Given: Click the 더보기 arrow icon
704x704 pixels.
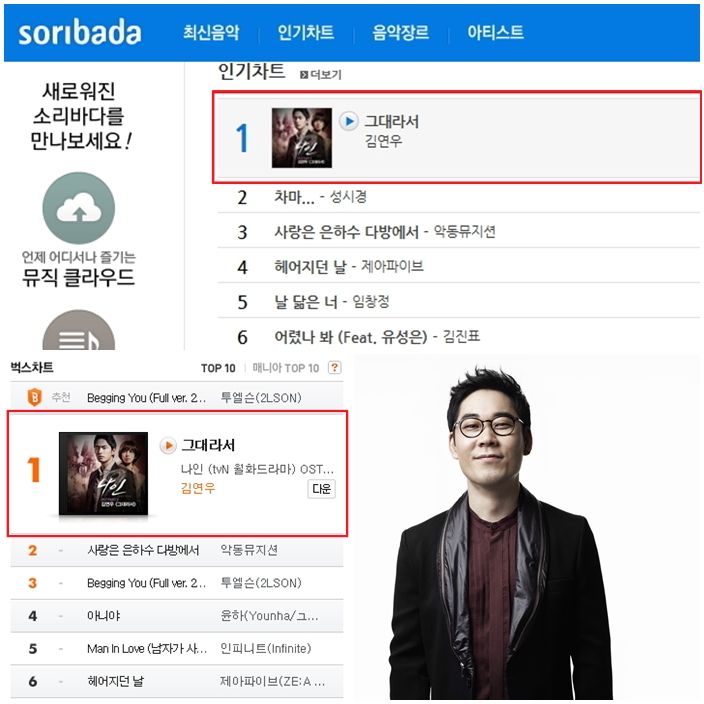Looking at the screenshot, I should click(304, 75).
